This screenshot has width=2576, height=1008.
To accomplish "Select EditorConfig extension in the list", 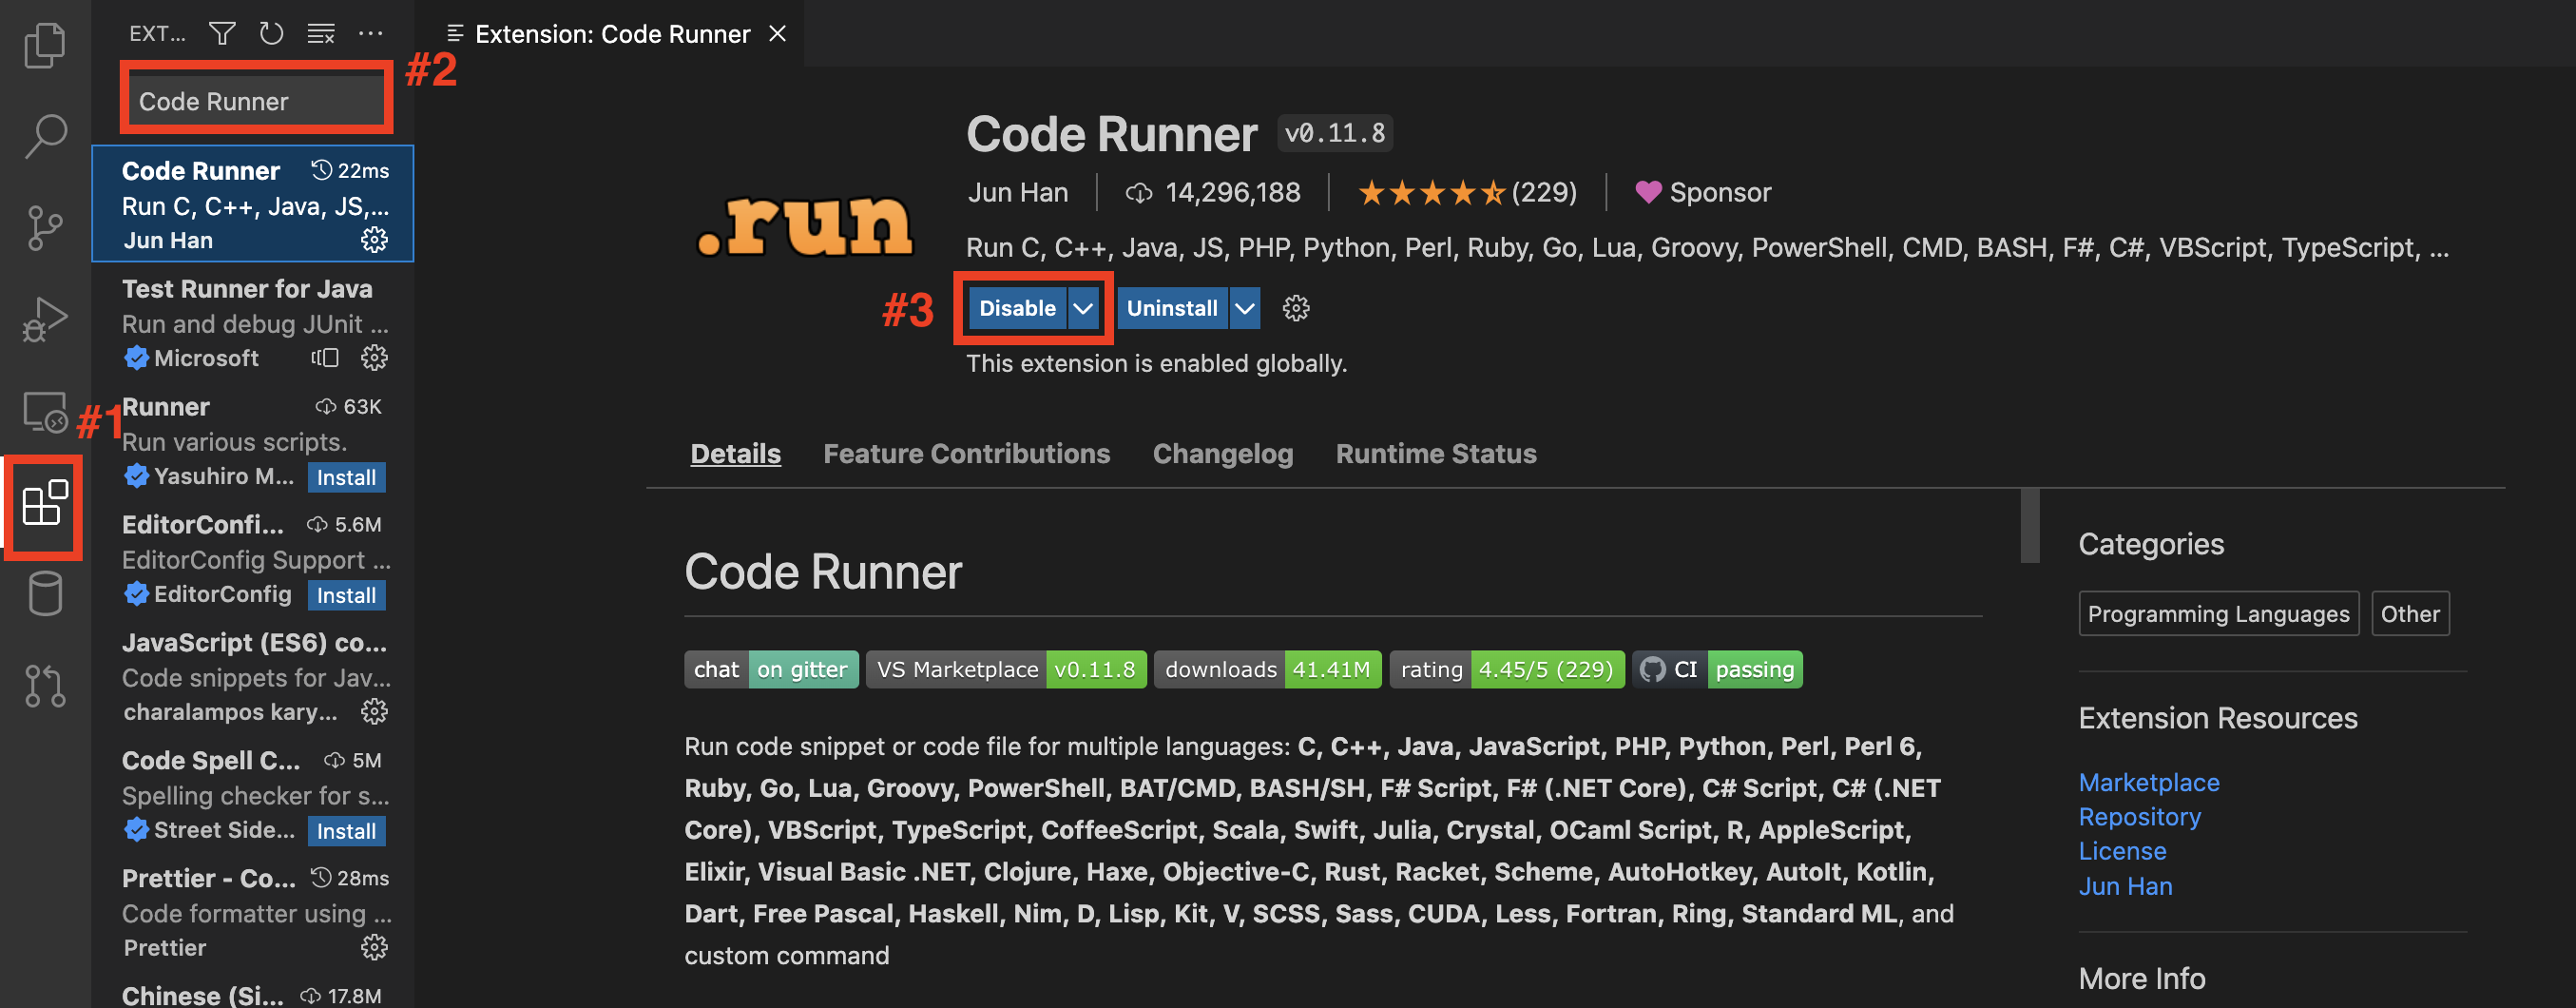I will click(252, 558).
